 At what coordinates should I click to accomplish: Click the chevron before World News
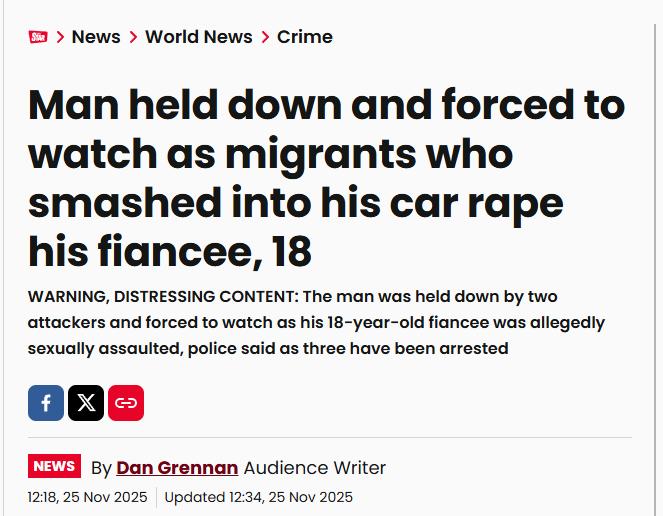[x=133, y=37]
